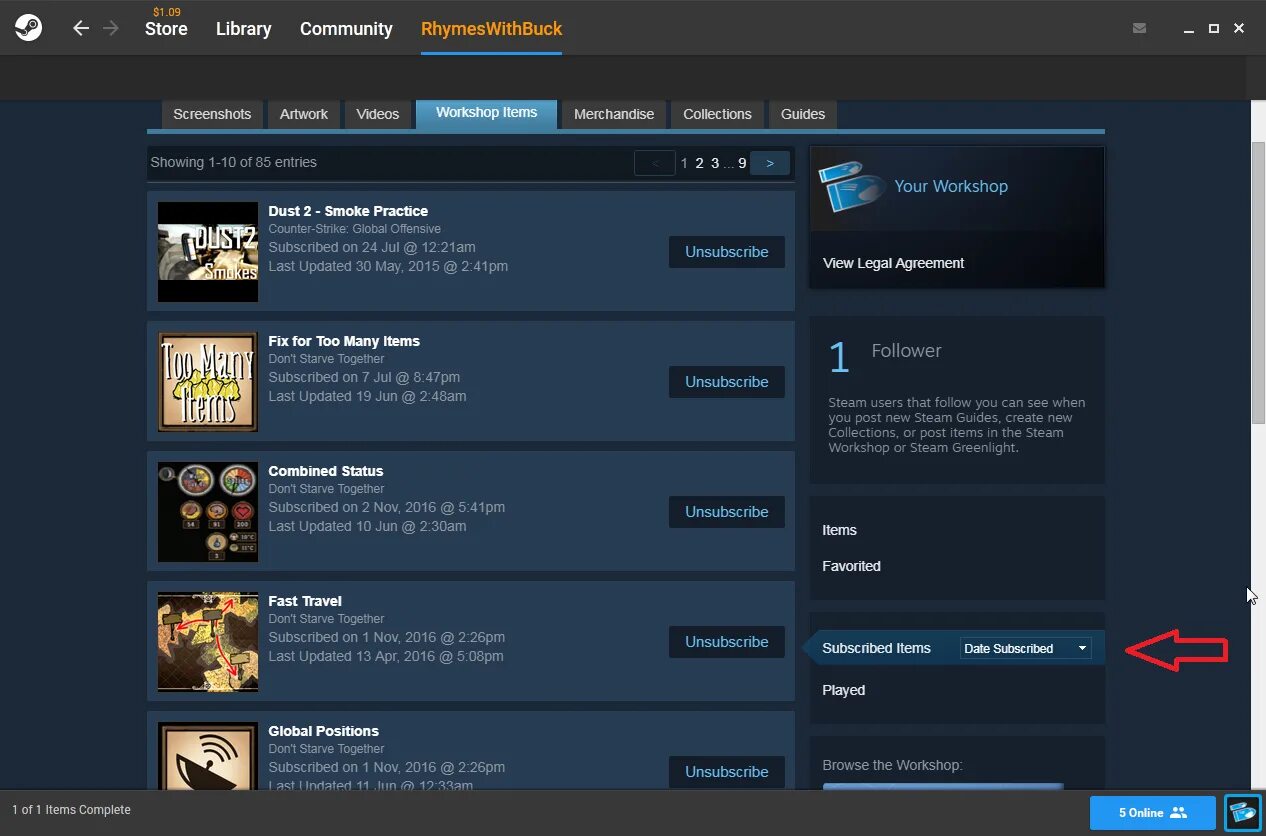1266x836 pixels.
Task: Open the Library menu
Action: point(243,29)
